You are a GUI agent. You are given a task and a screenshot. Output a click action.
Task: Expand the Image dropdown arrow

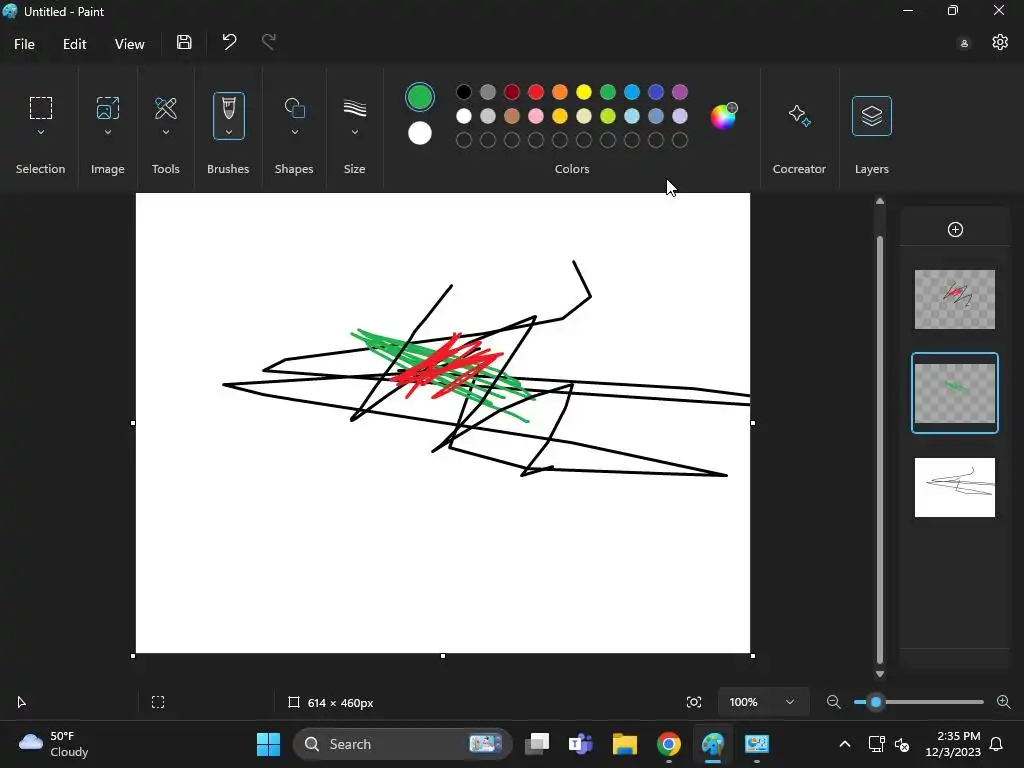(x=108, y=132)
